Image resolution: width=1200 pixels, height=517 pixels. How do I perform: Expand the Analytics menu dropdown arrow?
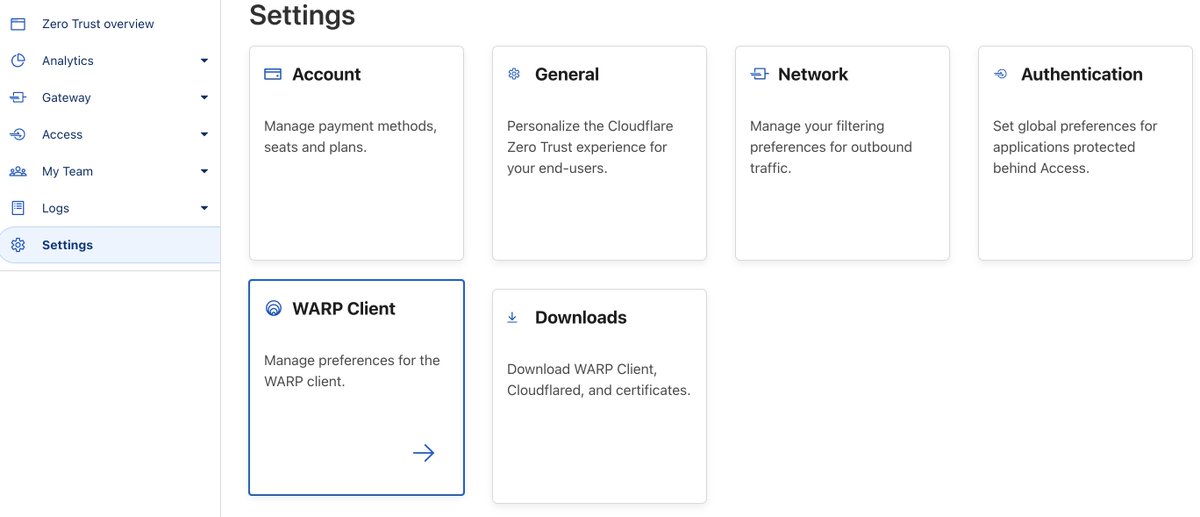click(204, 61)
